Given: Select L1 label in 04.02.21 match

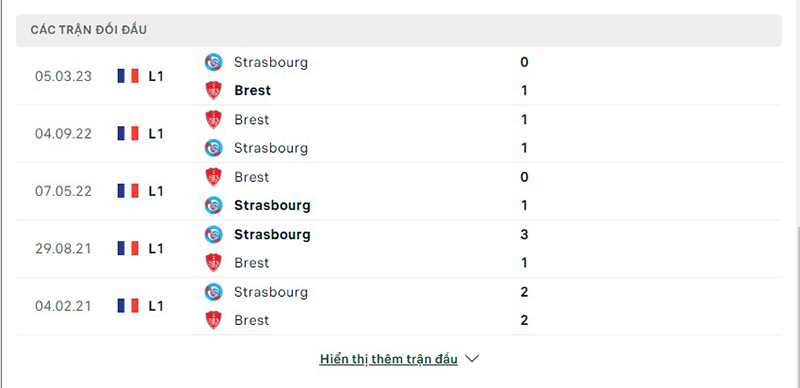Looking at the screenshot, I should (x=156, y=306).
